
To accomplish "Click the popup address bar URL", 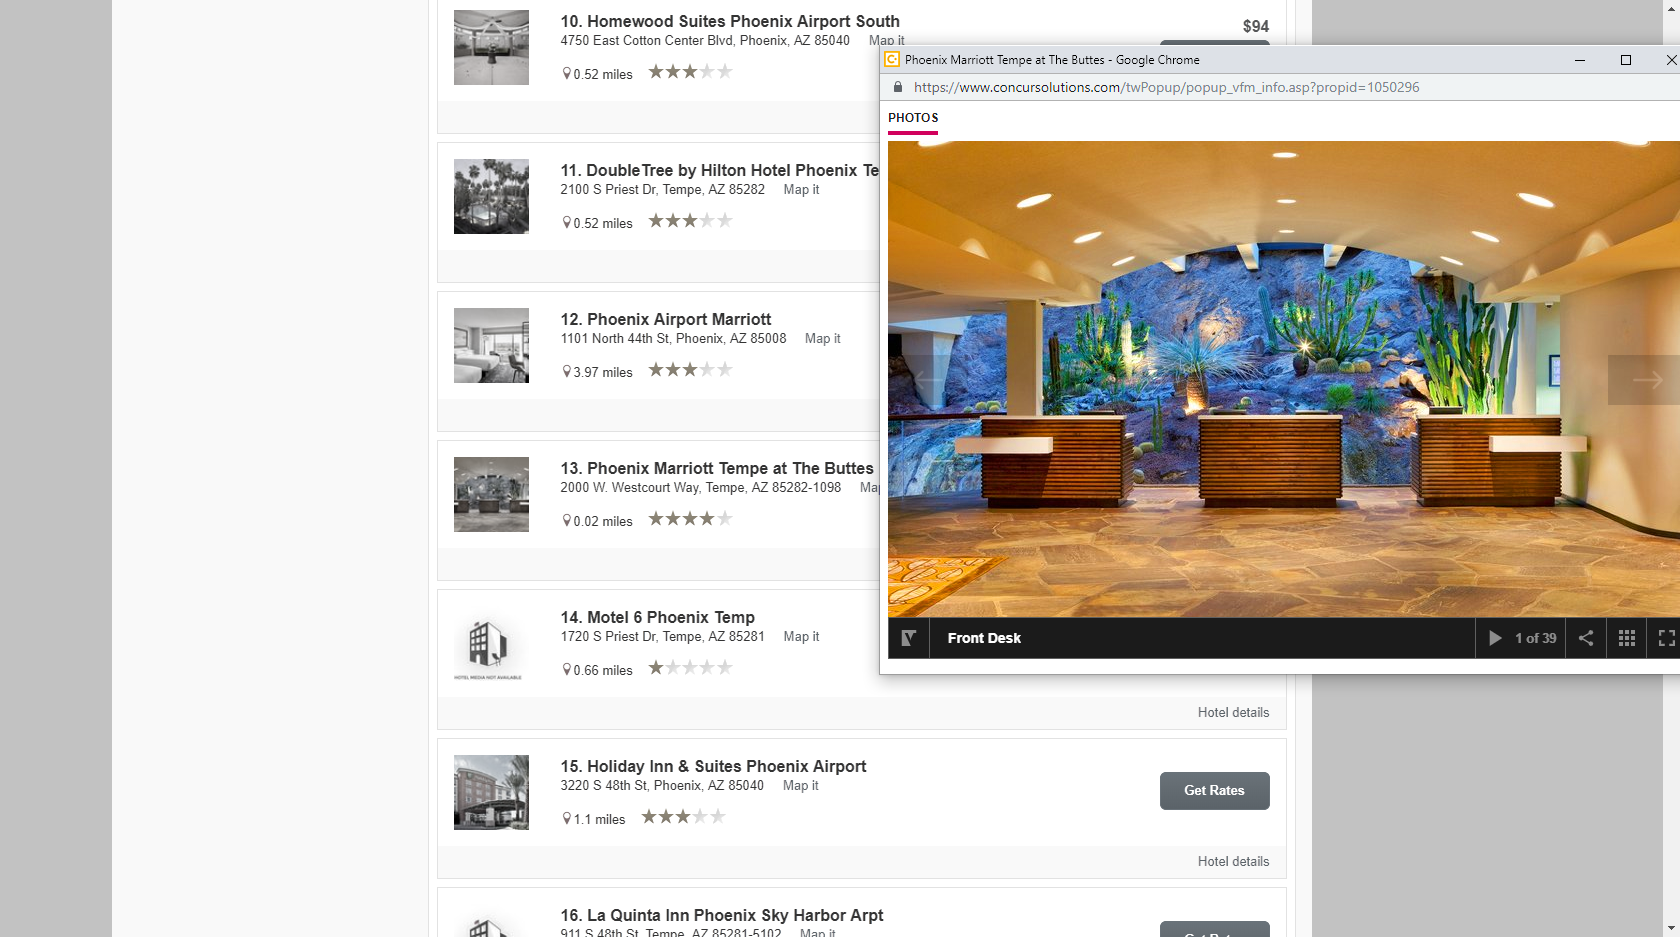I will [x=1166, y=87].
